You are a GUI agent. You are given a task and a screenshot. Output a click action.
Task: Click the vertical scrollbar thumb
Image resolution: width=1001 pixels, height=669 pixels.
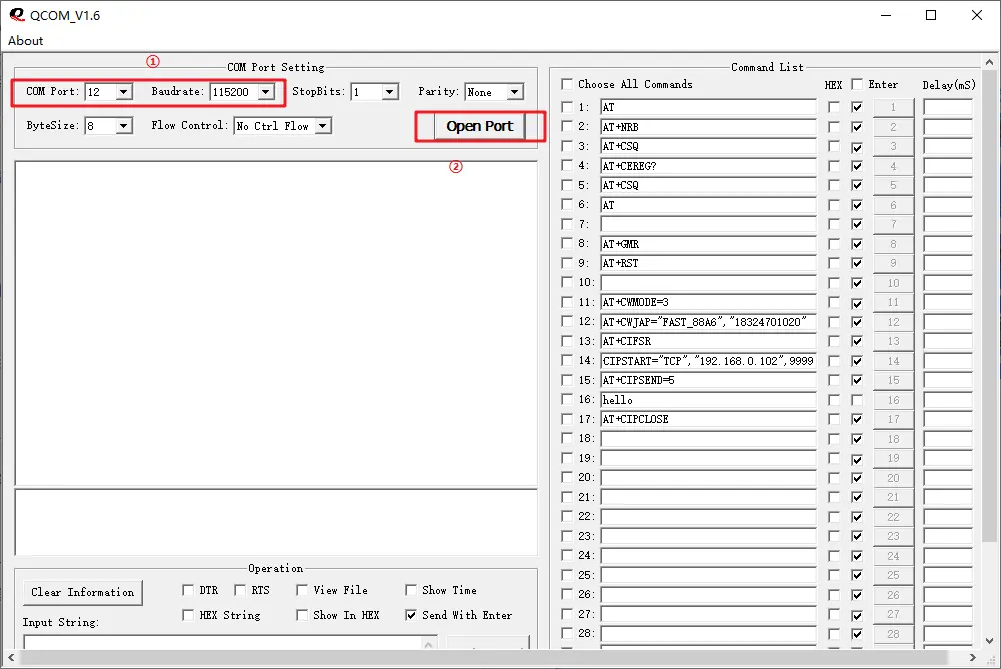coord(990,306)
